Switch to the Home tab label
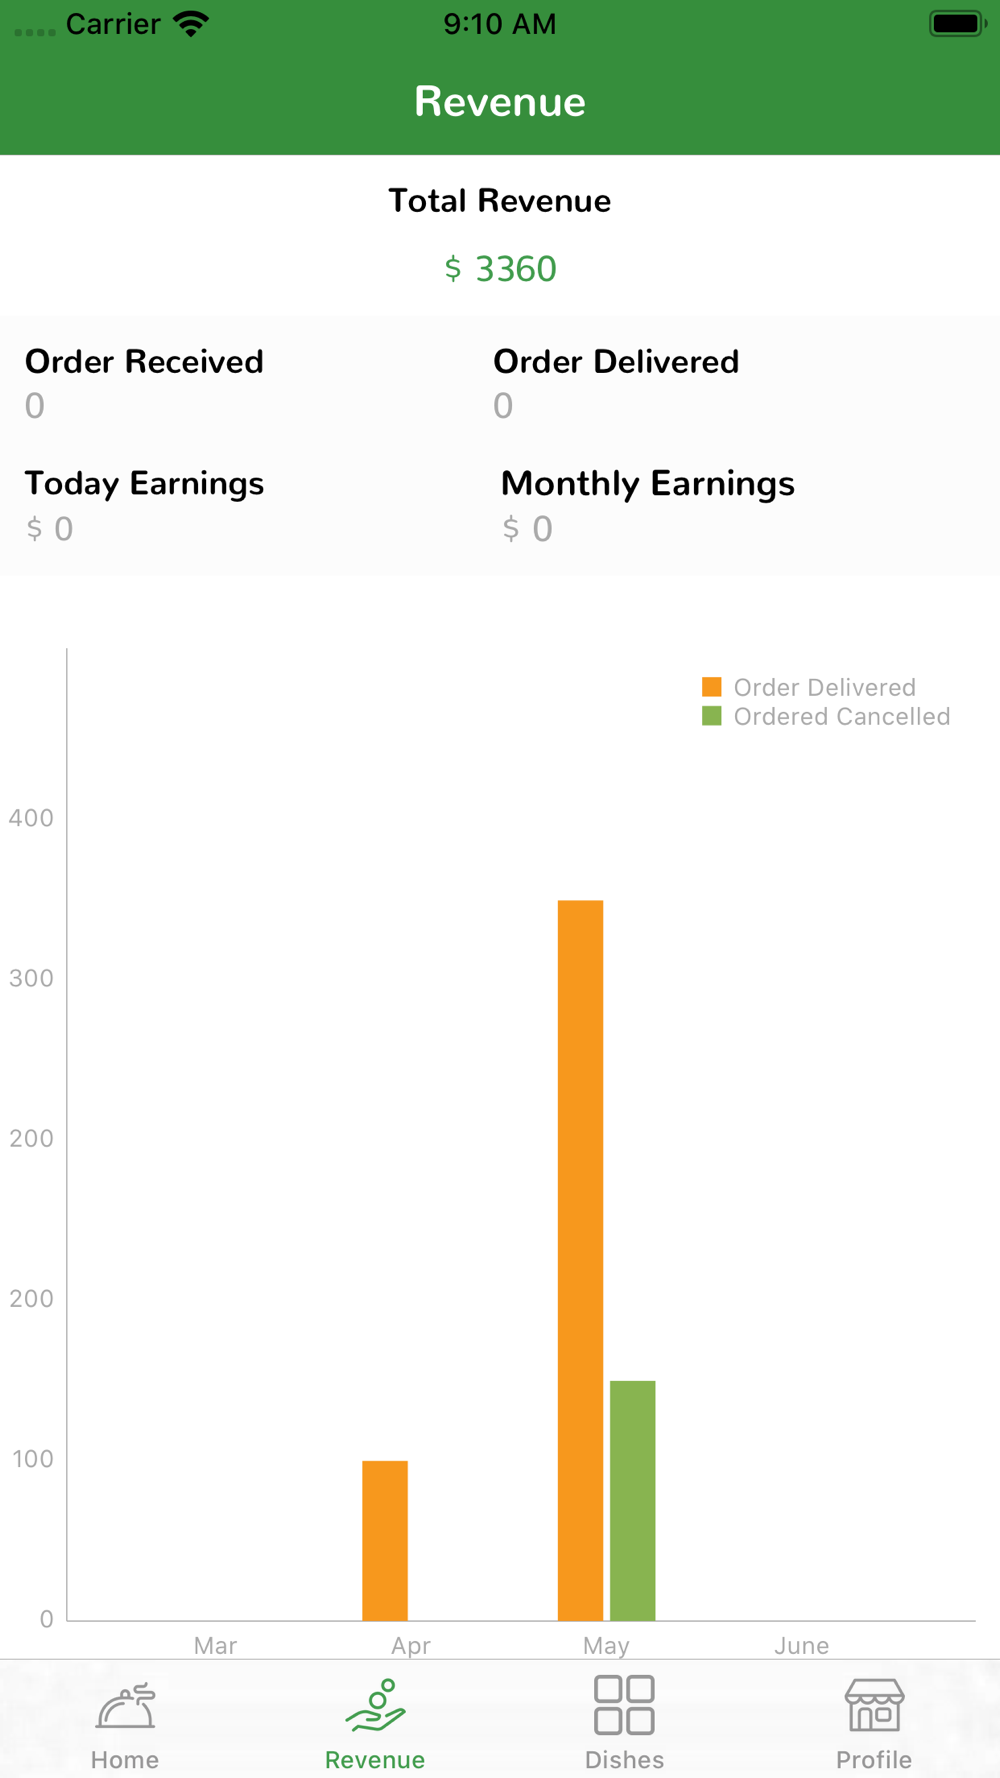 coord(125,1759)
